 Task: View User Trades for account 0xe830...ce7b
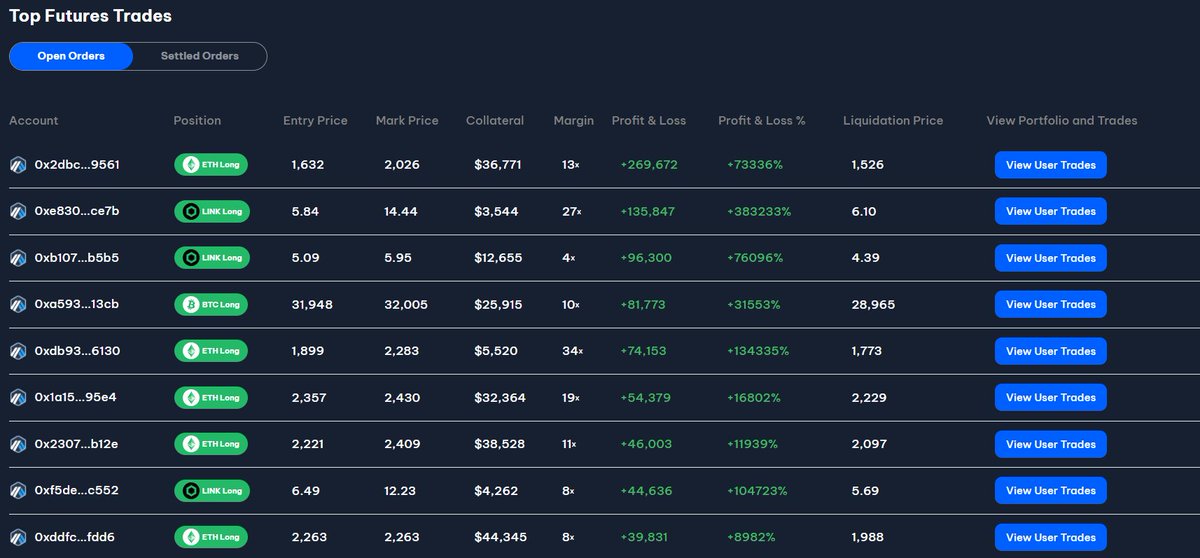click(1050, 211)
